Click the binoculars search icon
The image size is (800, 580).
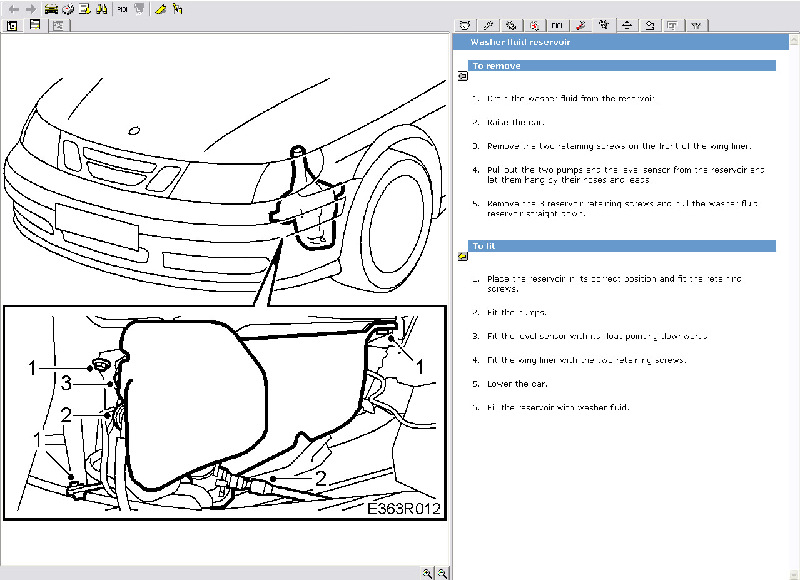(102, 9)
